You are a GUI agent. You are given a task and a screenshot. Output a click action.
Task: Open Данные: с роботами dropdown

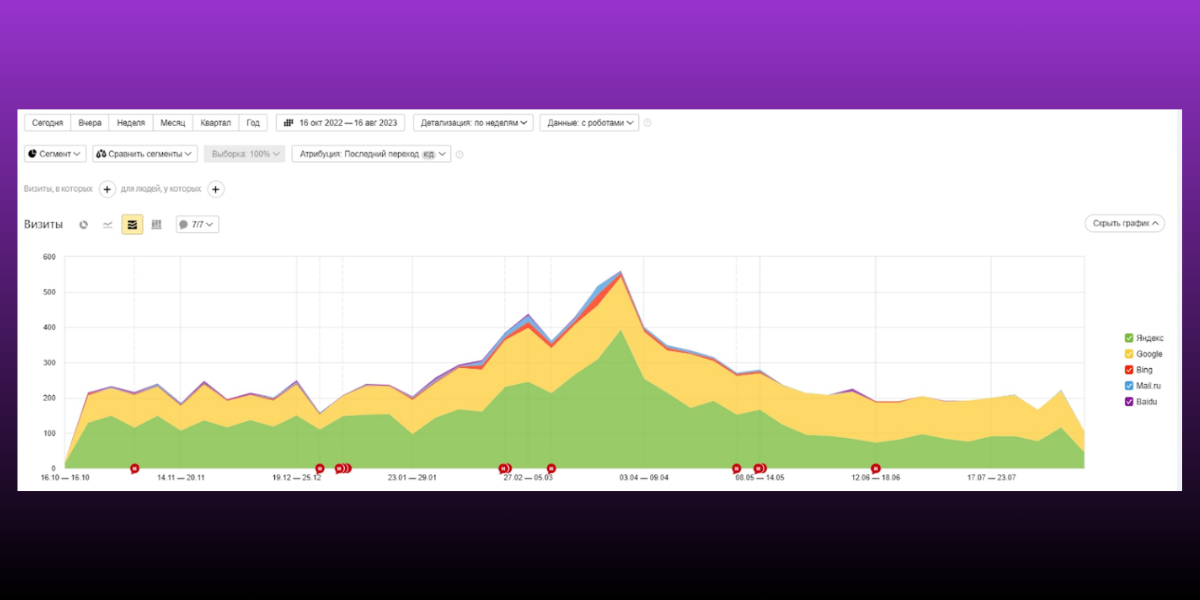pyautogui.click(x=589, y=123)
